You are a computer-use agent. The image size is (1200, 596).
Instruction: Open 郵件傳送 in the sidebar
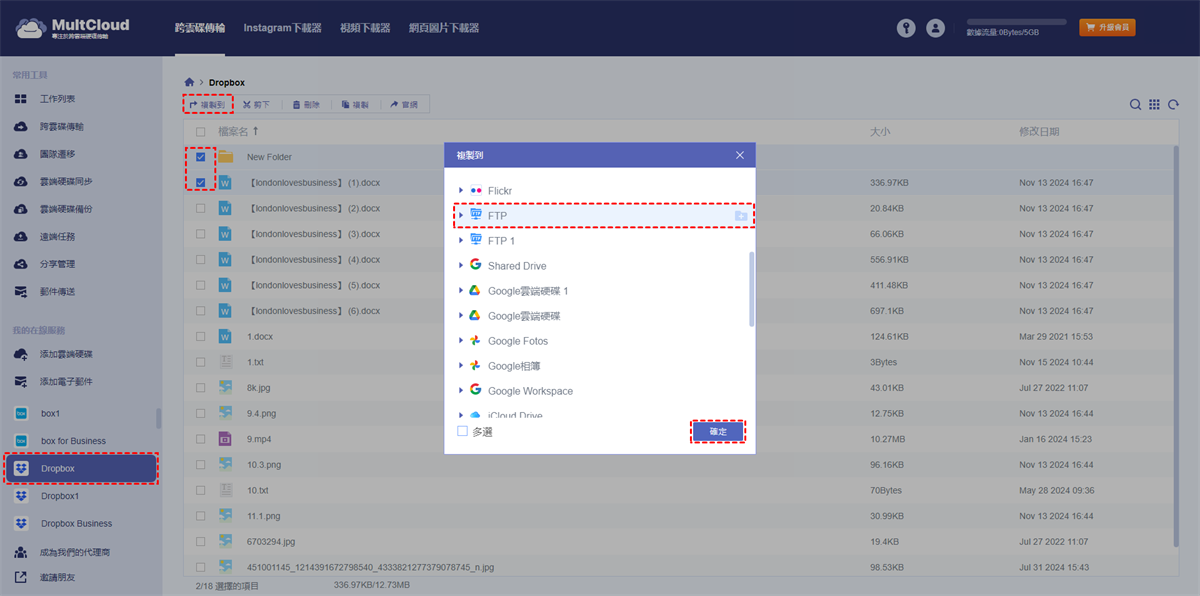pos(57,292)
